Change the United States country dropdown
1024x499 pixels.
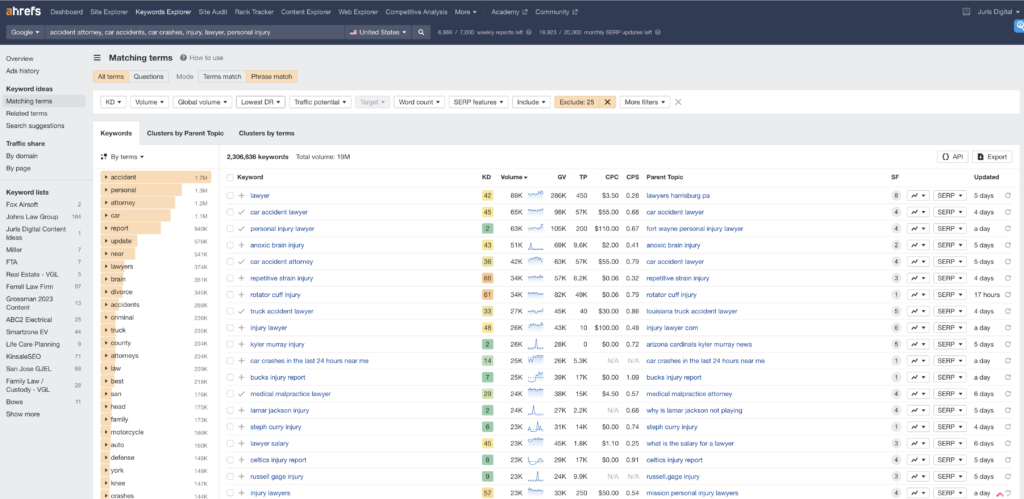(378, 32)
